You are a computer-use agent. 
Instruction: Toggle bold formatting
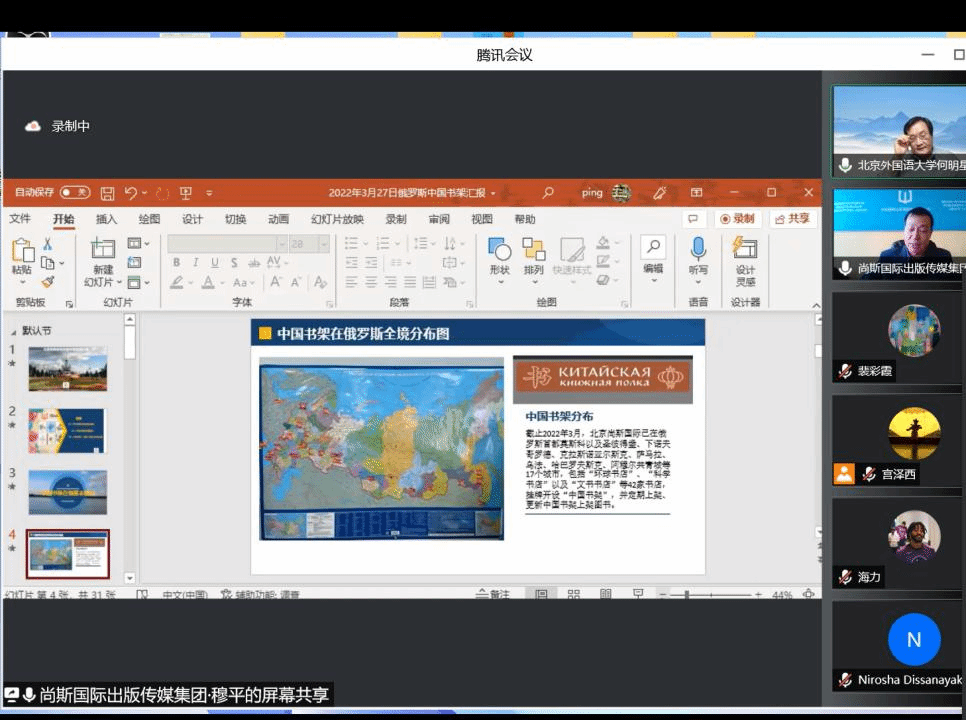tap(176, 262)
